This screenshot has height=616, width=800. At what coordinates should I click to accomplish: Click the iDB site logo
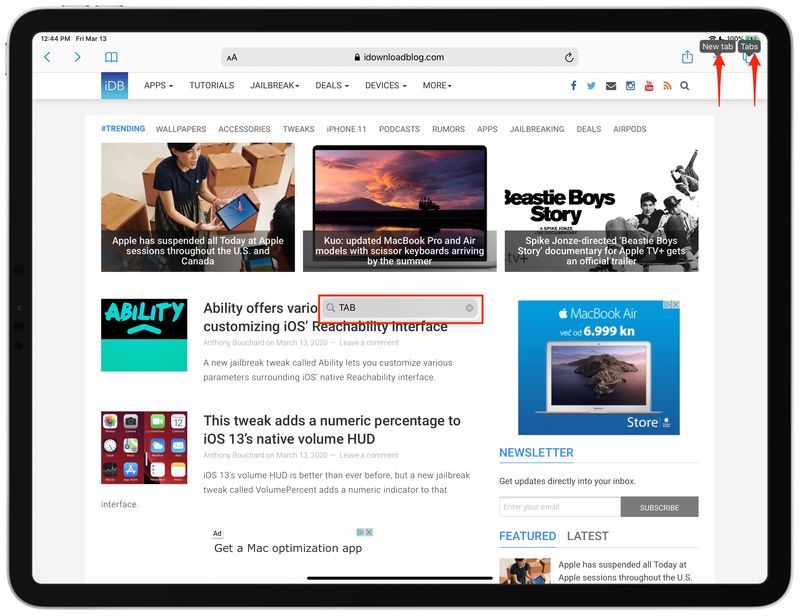[x=114, y=85]
